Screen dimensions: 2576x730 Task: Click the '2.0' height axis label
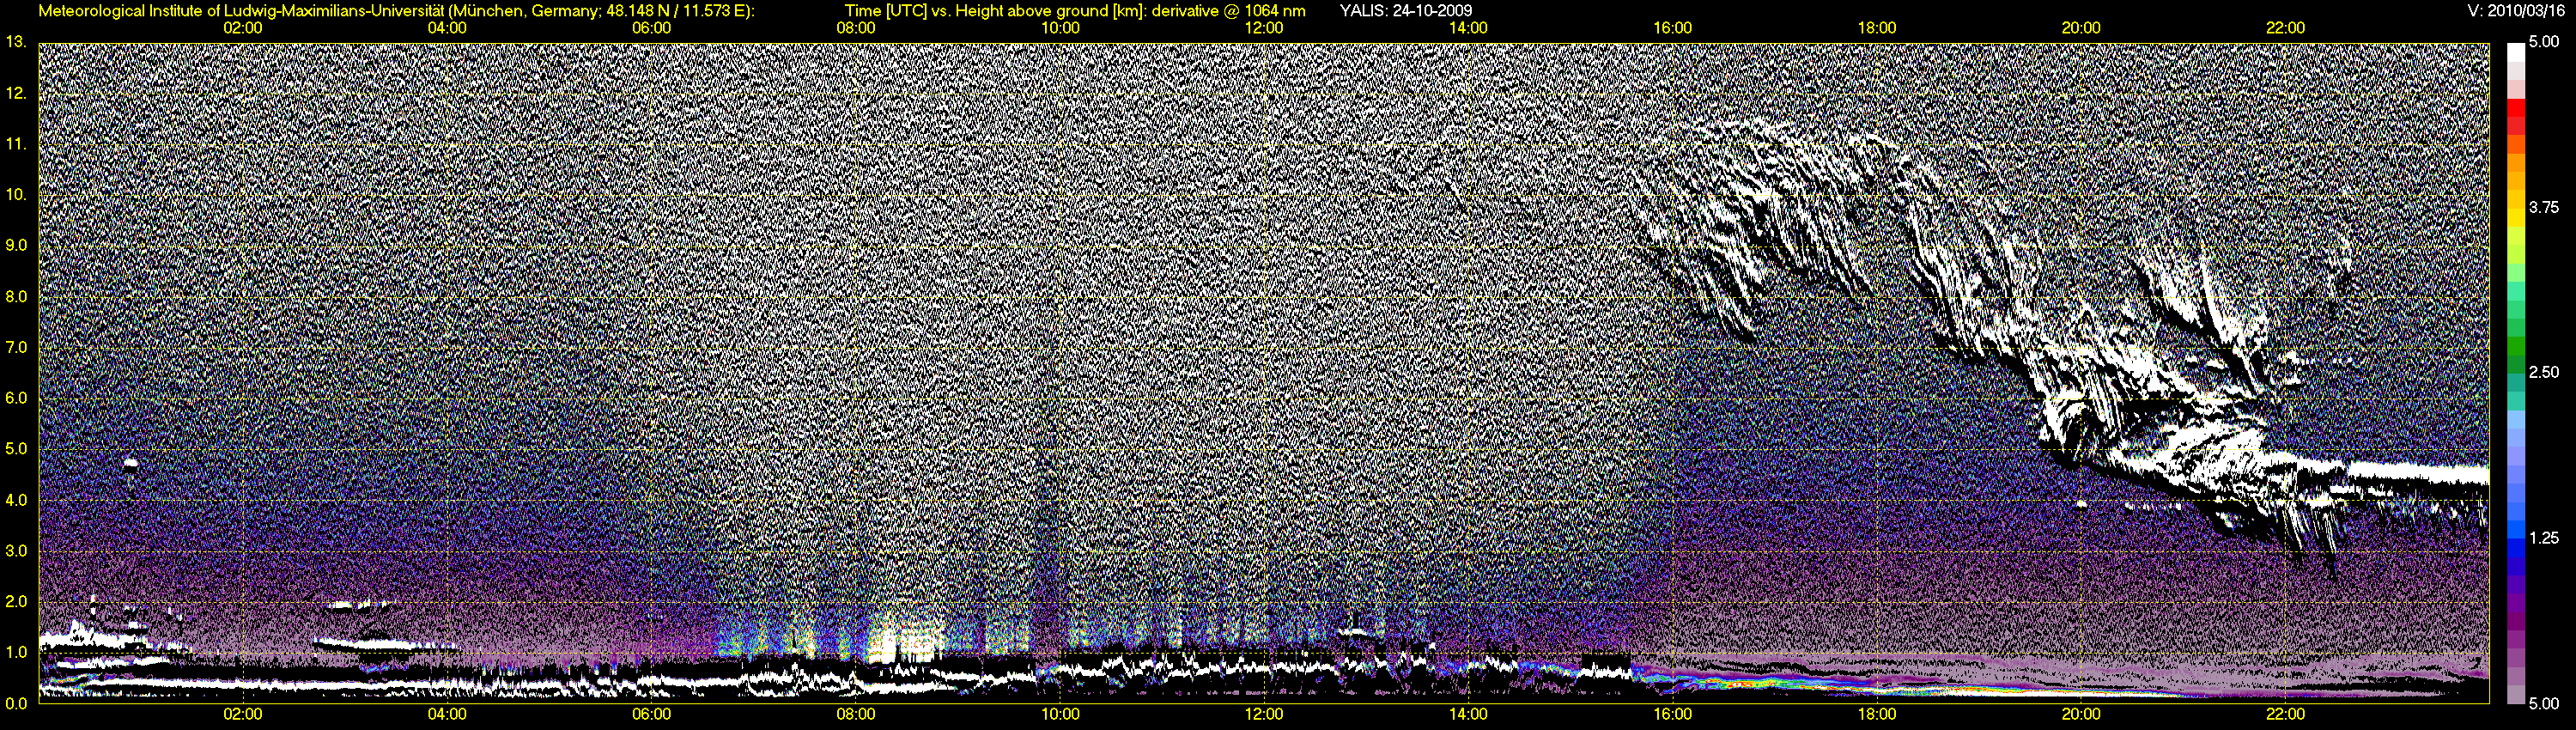pyautogui.click(x=15, y=601)
